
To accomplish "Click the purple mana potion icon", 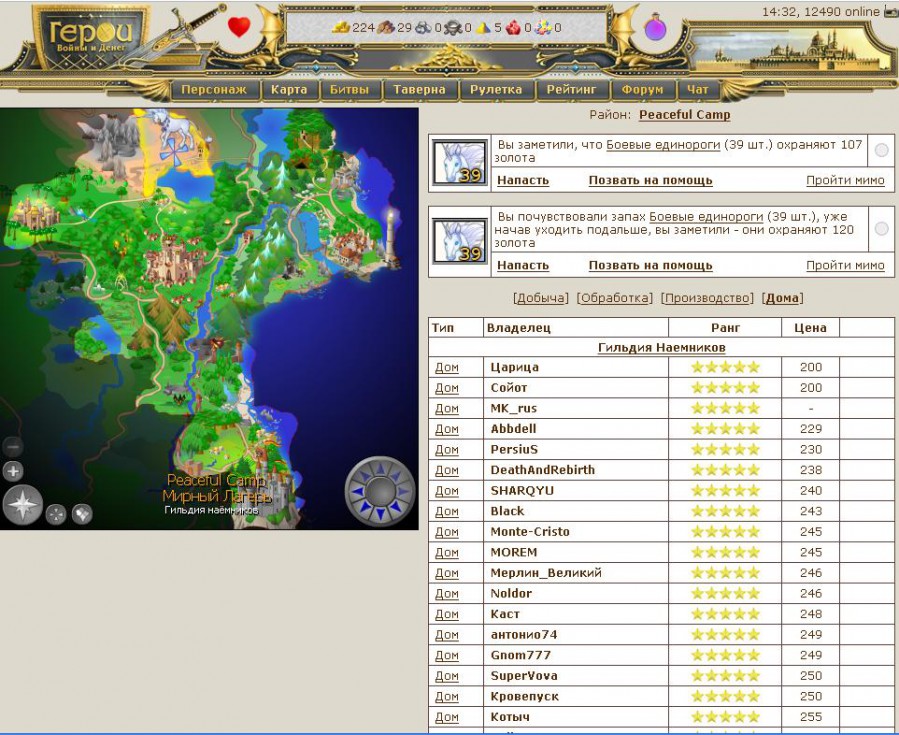I will point(655,28).
